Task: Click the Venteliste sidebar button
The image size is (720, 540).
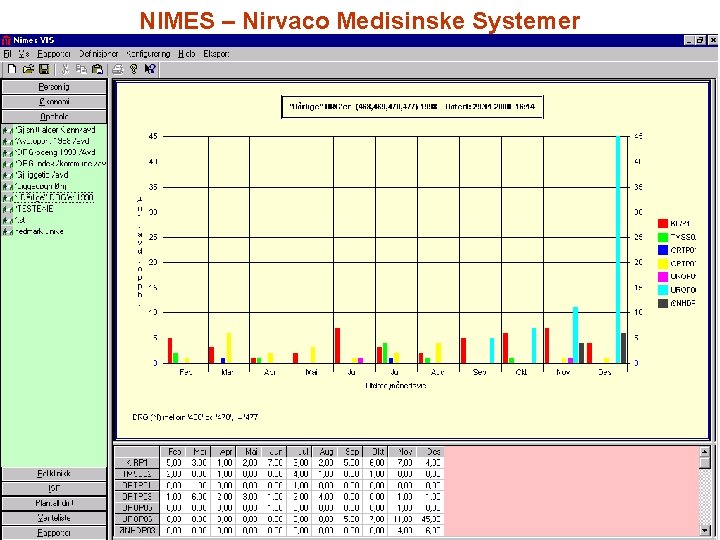Action: [54, 518]
